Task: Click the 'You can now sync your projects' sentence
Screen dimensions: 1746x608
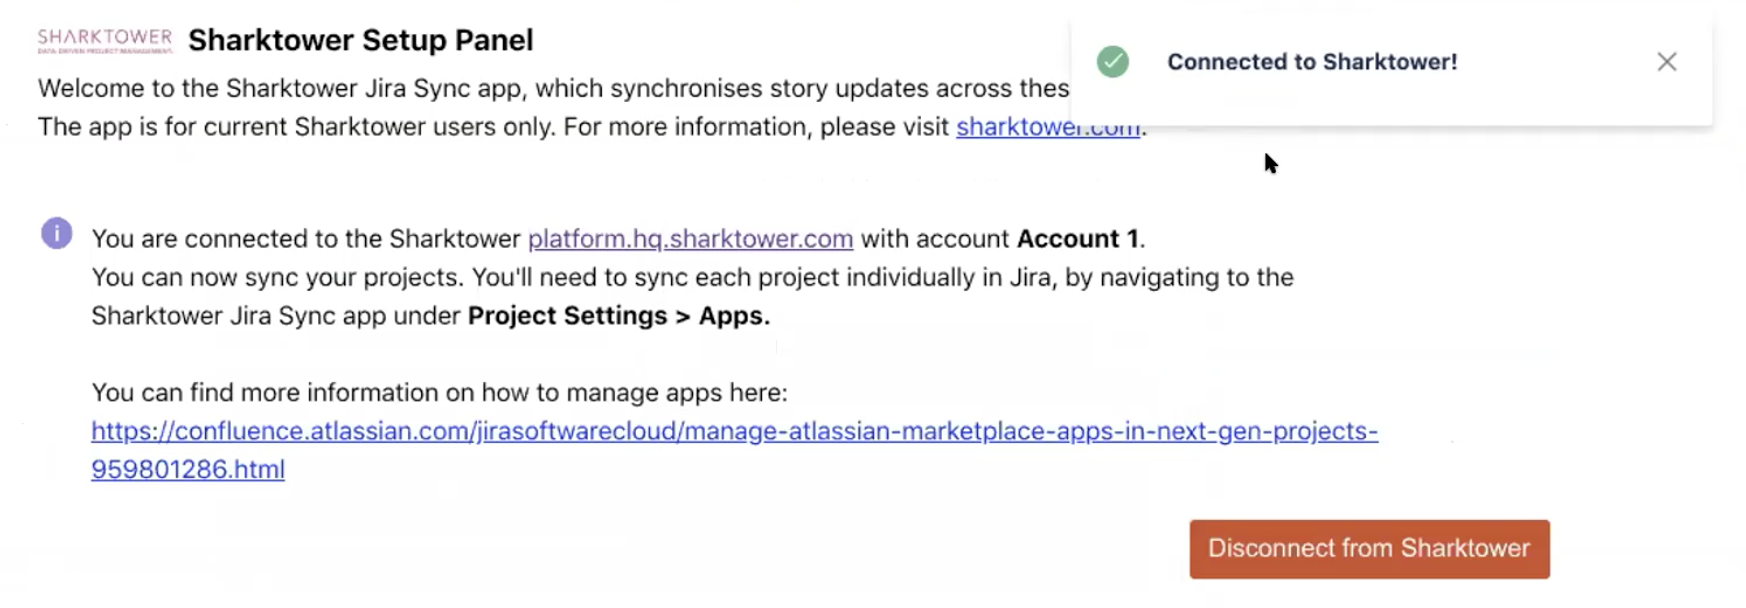Action: point(277,277)
